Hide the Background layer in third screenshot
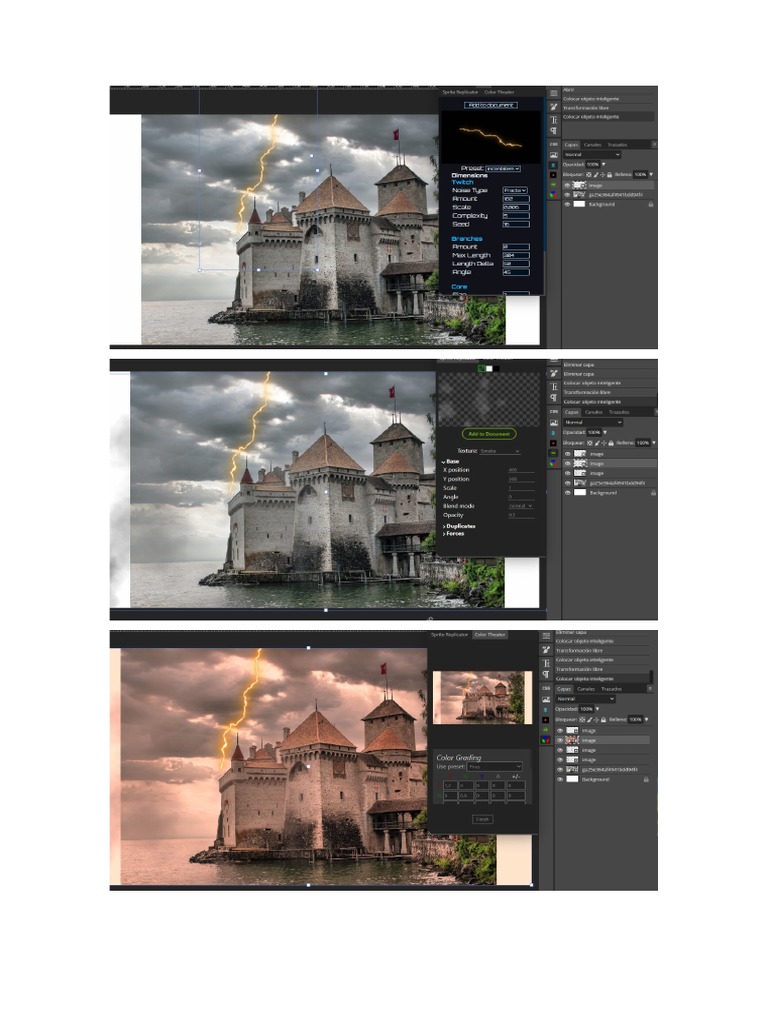Viewport: 768px width, 1024px height. click(560, 779)
